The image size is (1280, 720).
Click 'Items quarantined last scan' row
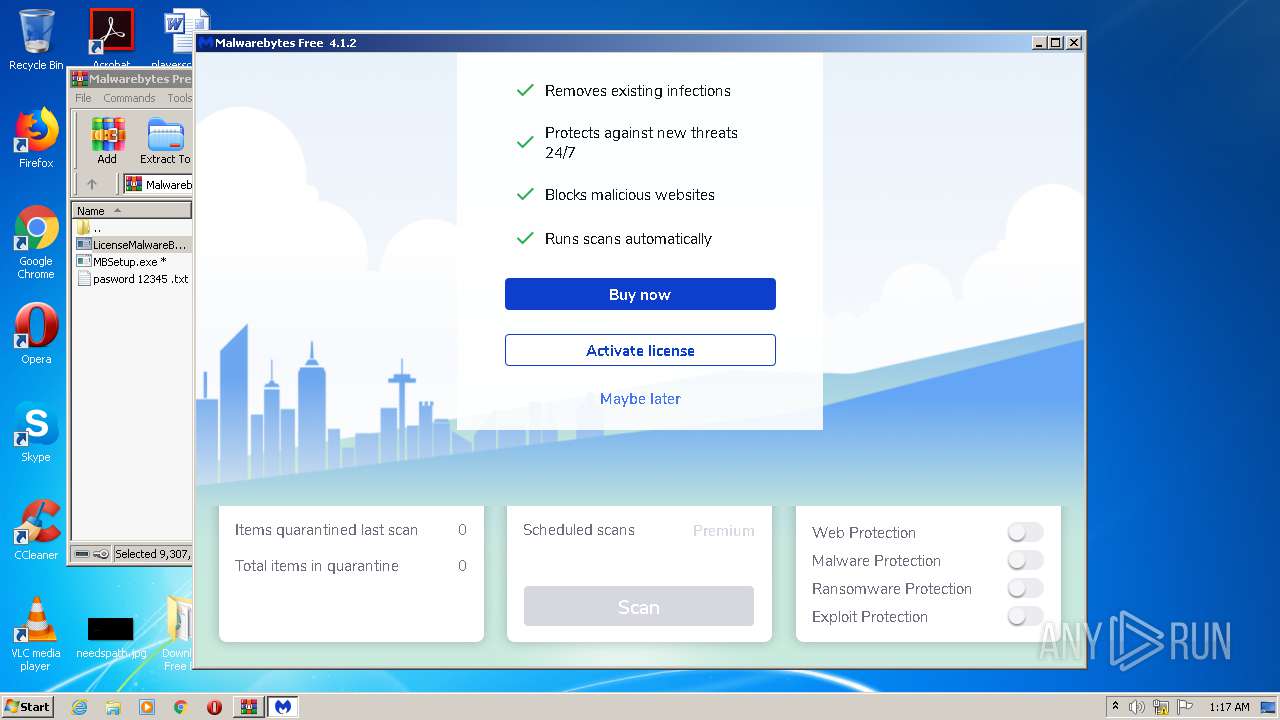(x=351, y=530)
